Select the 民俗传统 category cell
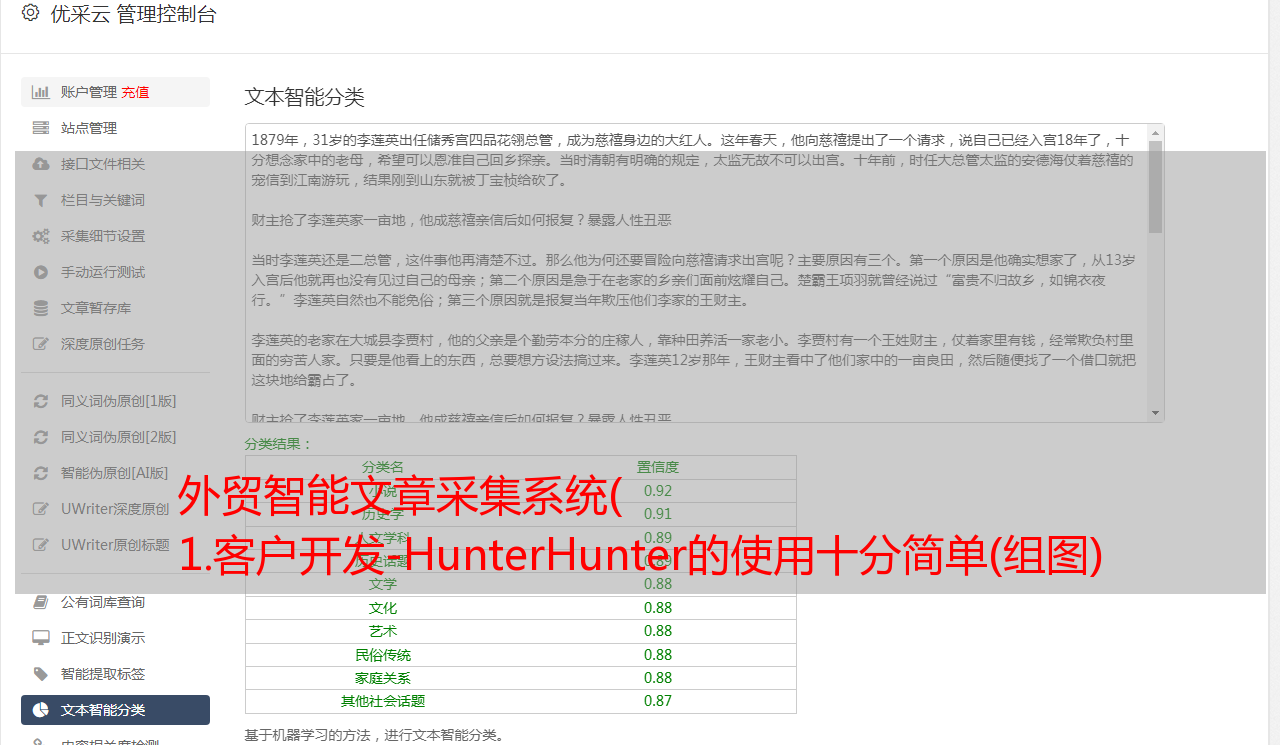This screenshot has height=745, width=1280. [x=383, y=655]
